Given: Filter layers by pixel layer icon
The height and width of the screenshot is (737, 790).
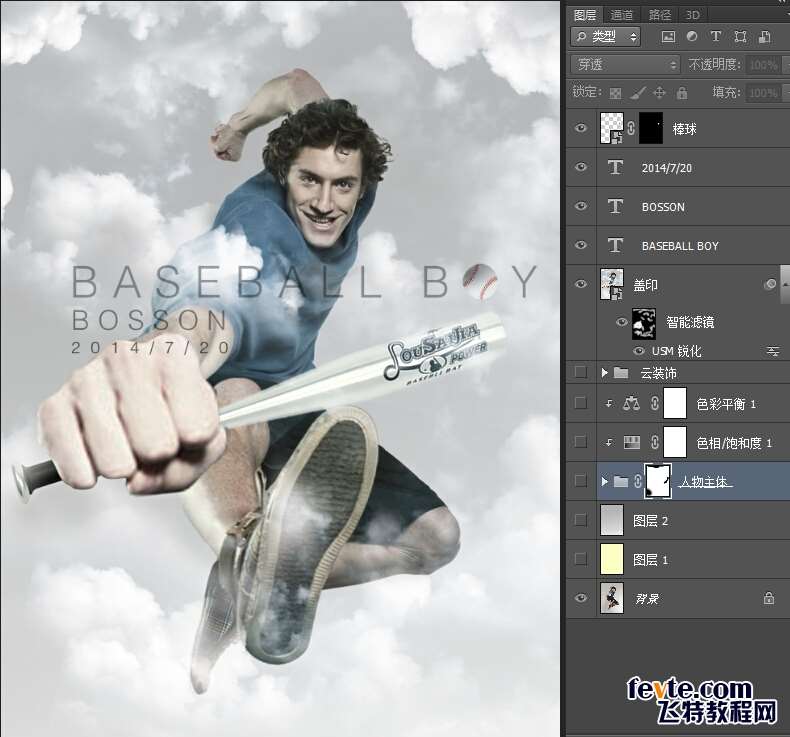Looking at the screenshot, I should click(668, 37).
